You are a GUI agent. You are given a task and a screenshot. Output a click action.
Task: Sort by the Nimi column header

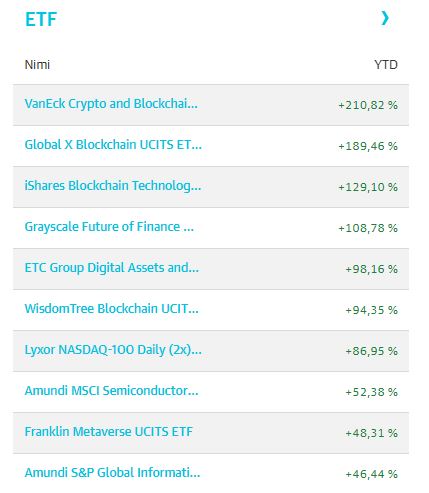coord(37,65)
